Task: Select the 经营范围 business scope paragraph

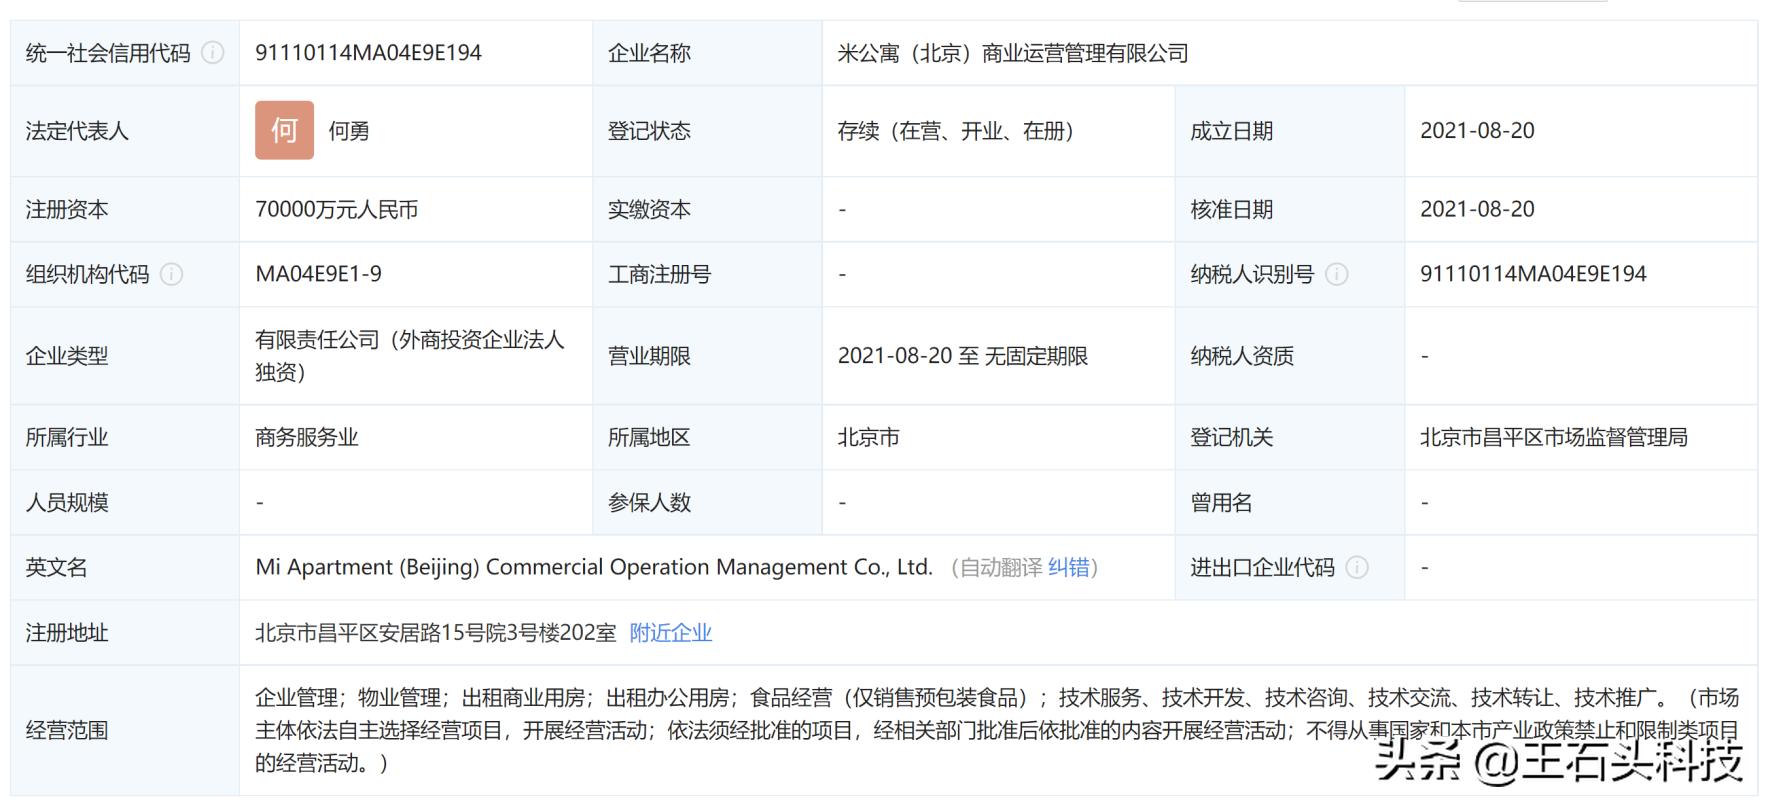Action: tap(997, 730)
